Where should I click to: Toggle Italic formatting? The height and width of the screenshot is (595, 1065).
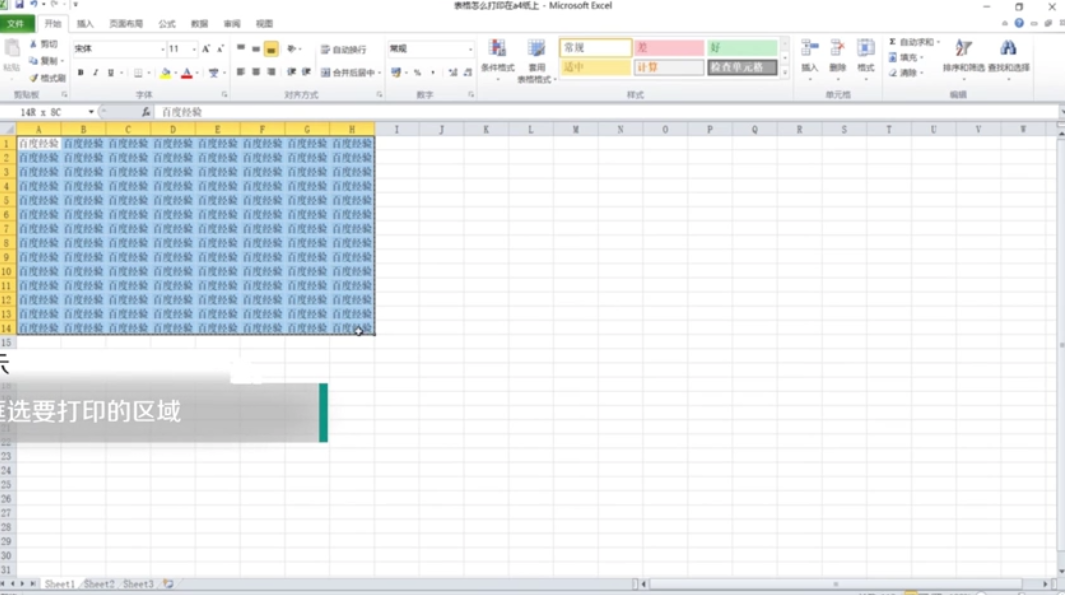tap(95, 73)
